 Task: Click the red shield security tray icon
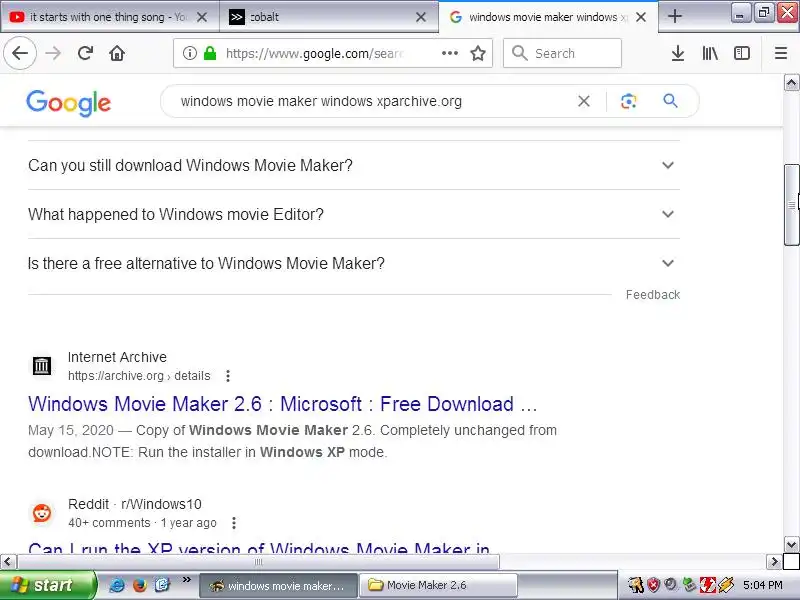point(653,585)
